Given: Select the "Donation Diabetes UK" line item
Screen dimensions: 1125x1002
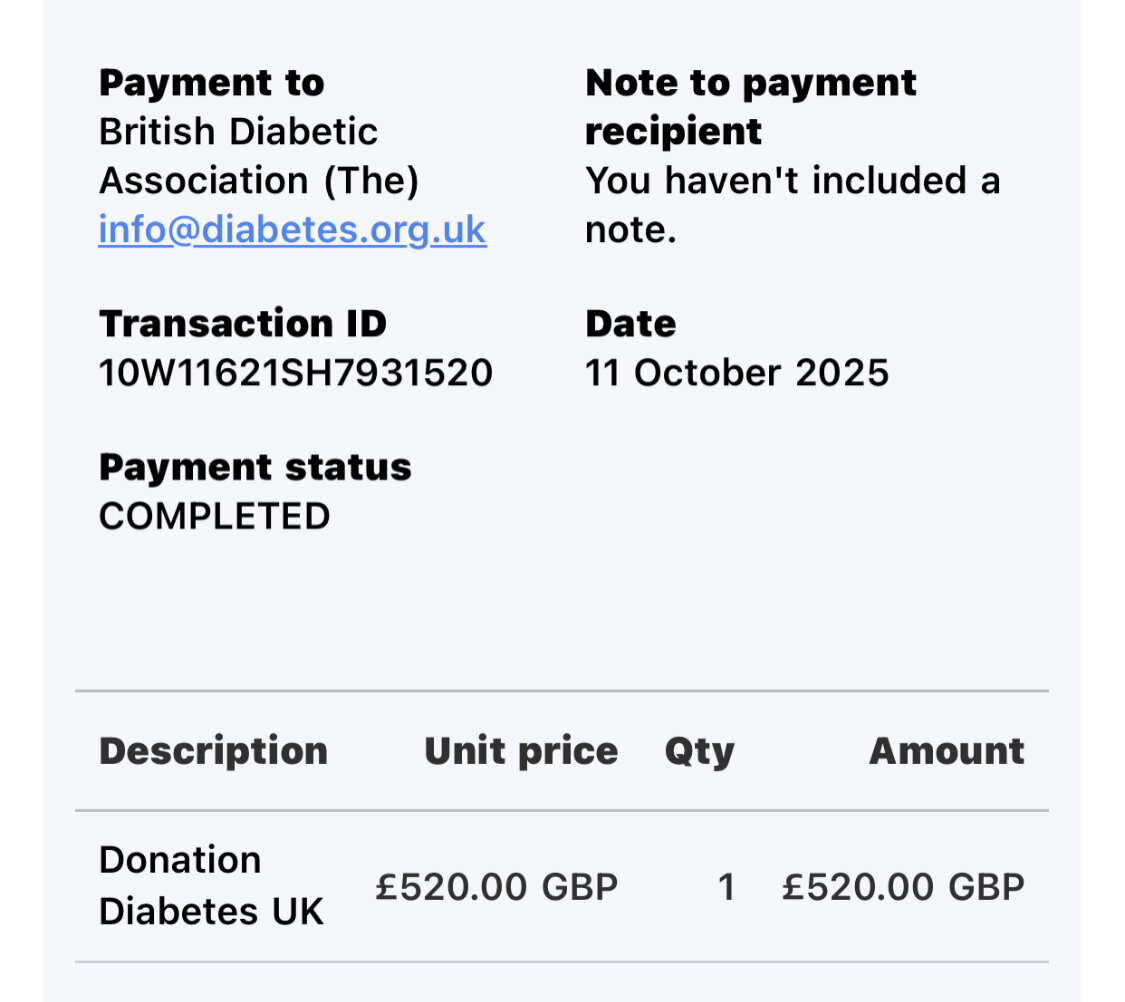Looking at the screenshot, I should point(211,886).
